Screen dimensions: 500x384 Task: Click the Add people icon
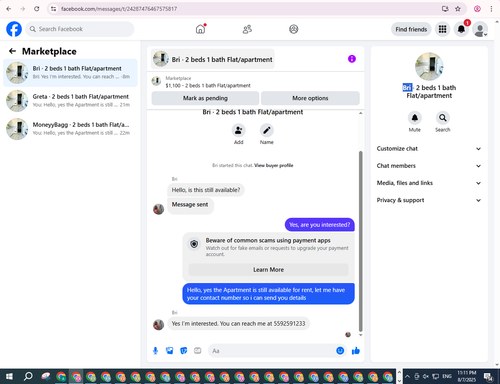(238, 130)
